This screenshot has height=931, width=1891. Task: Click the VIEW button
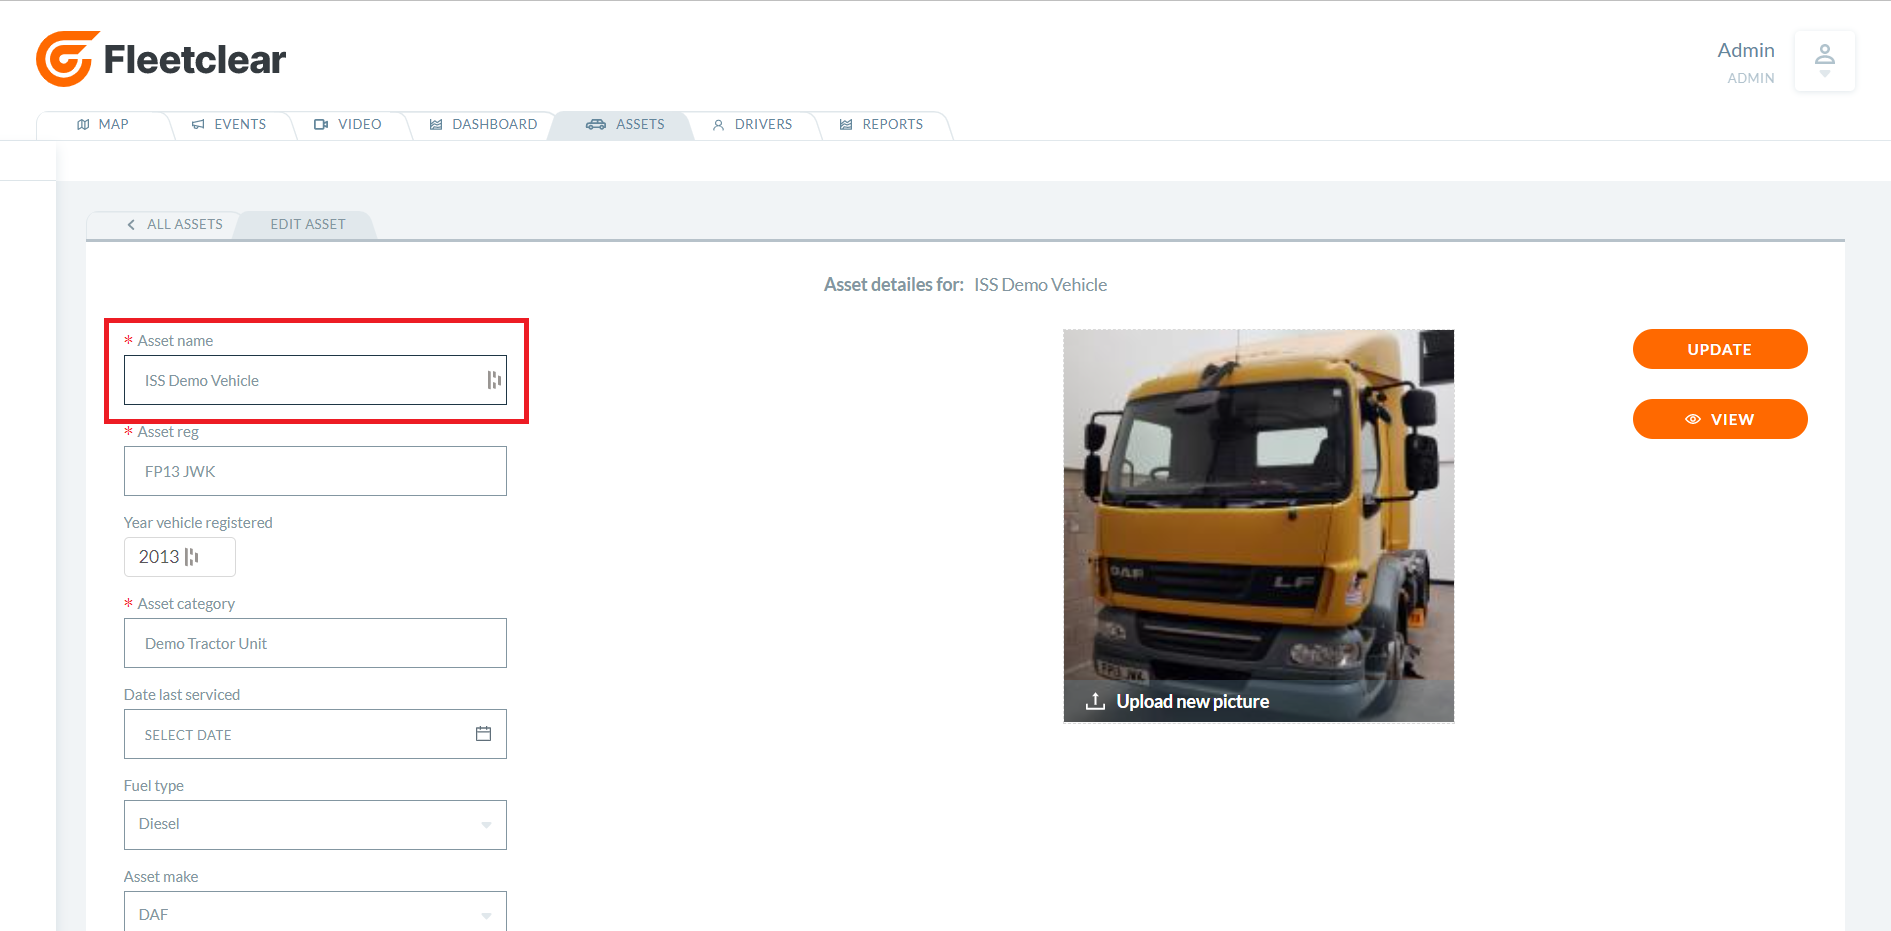click(1719, 419)
